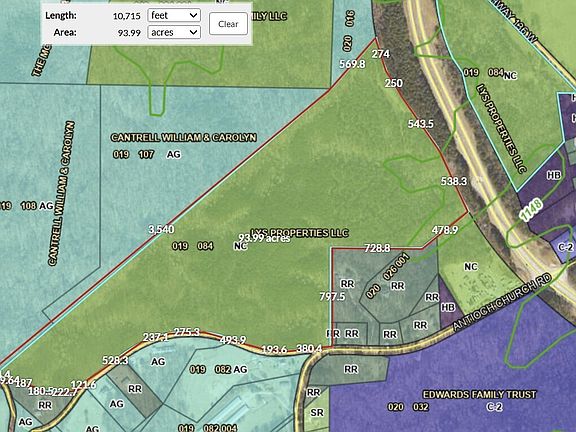
Task: Click the 728.8 segment length label
Action: [x=377, y=248]
